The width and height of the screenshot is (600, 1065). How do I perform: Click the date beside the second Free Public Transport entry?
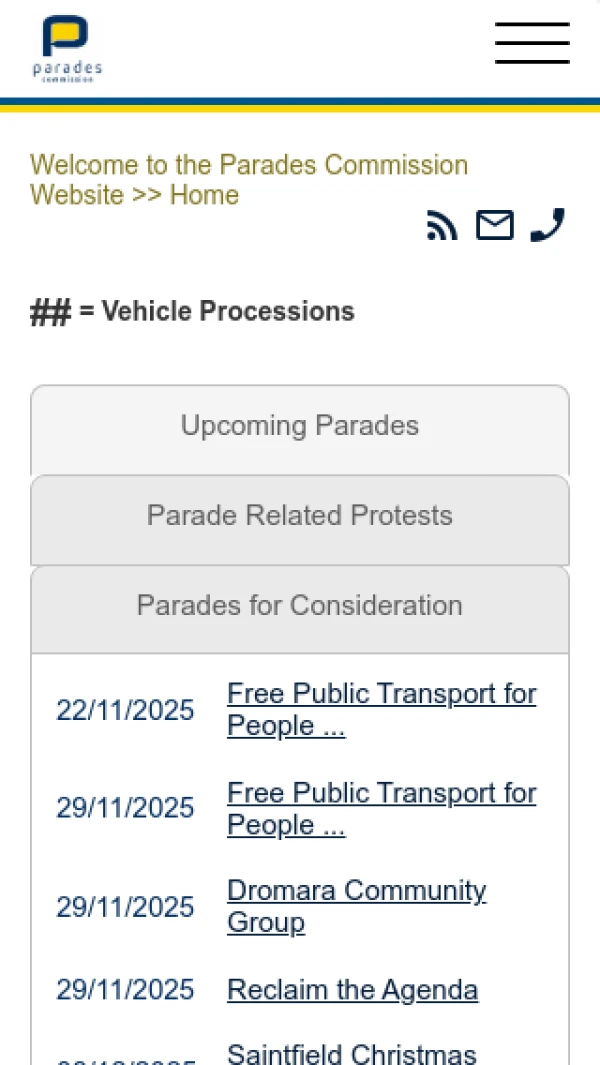click(125, 808)
